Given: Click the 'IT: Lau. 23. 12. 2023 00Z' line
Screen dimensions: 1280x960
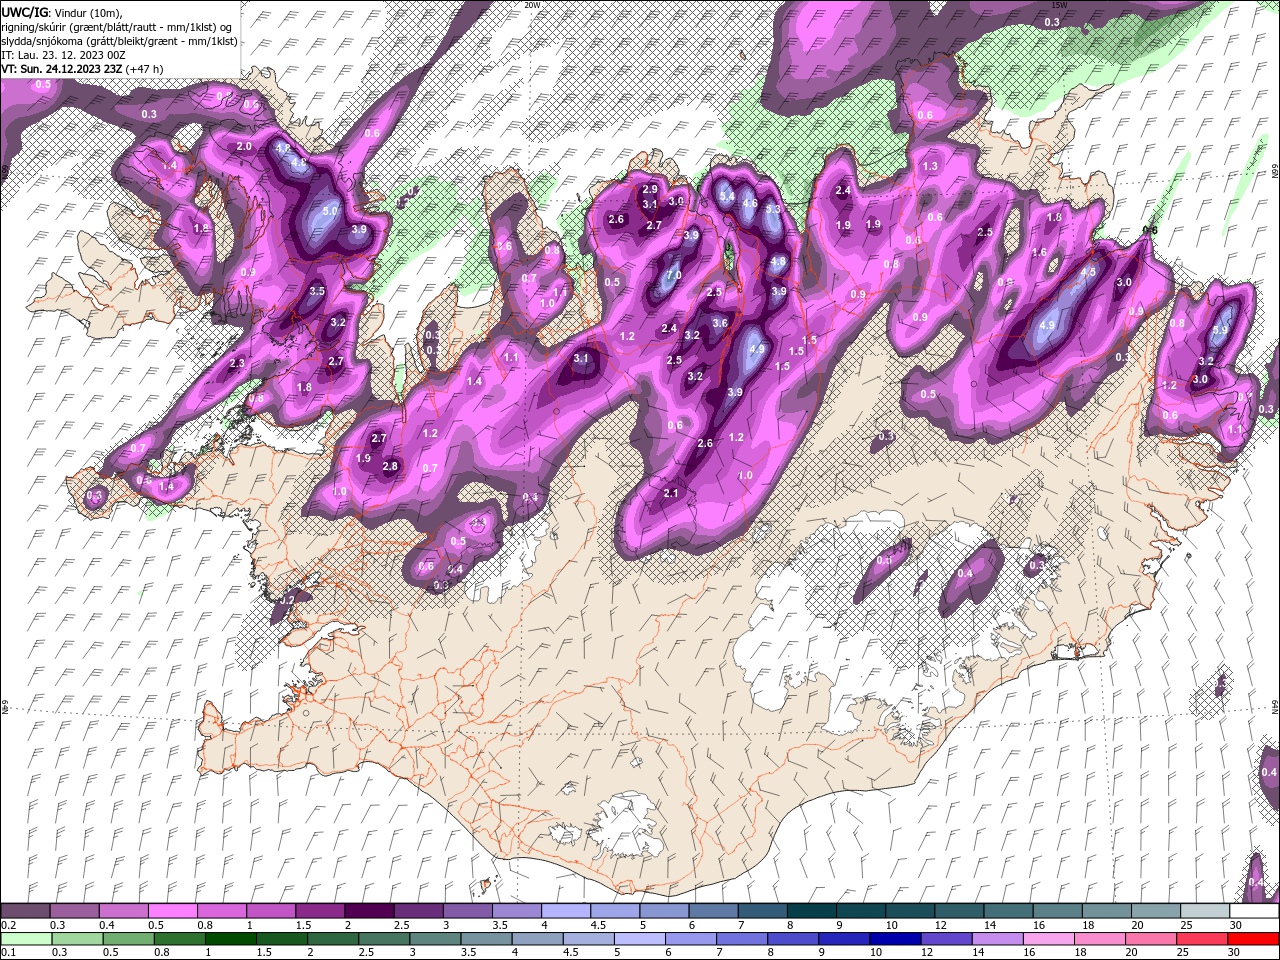Looking at the screenshot, I should pyautogui.click(x=63, y=55).
